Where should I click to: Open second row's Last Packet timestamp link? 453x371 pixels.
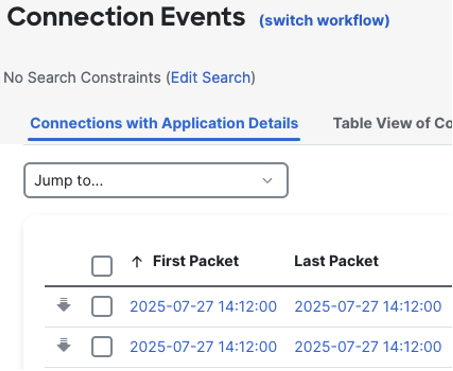368,347
